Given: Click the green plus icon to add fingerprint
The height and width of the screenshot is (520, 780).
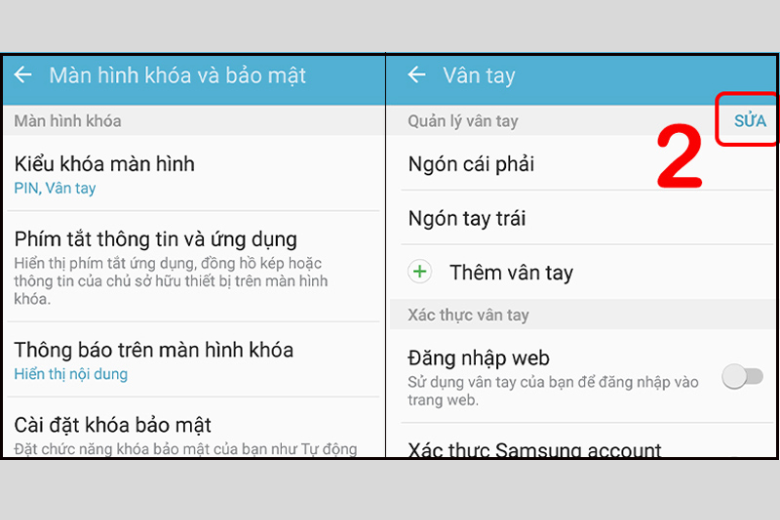Looking at the screenshot, I should pos(420,272).
